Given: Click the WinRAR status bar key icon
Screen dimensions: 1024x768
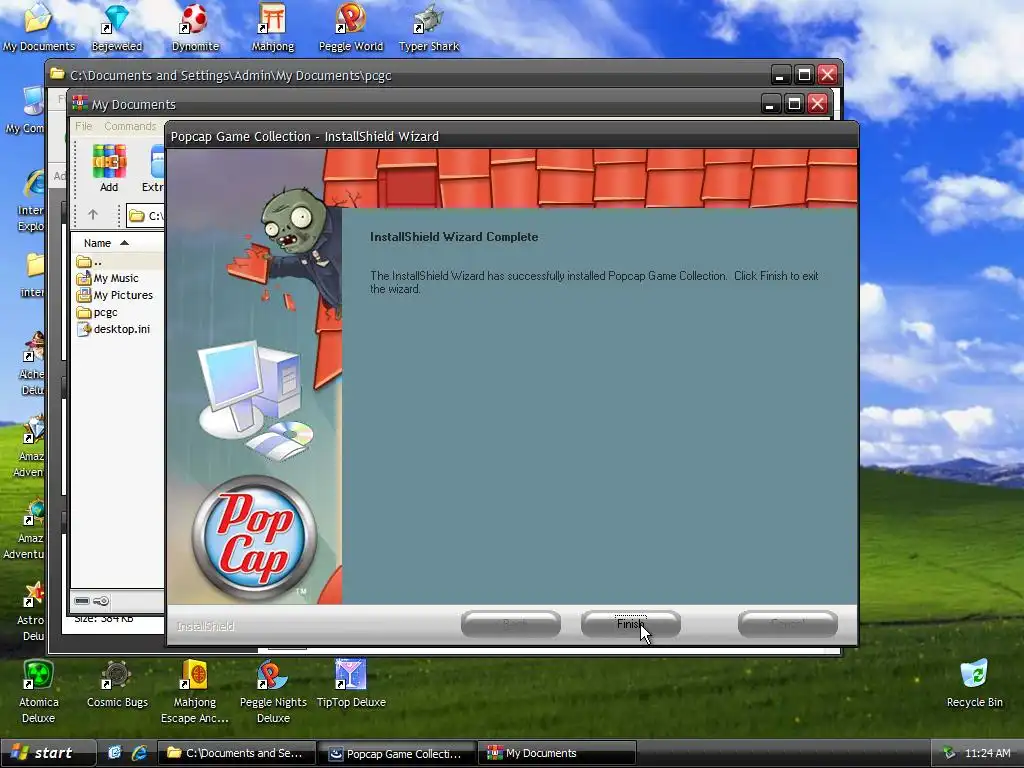Looking at the screenshot, I should coord(101,601).
